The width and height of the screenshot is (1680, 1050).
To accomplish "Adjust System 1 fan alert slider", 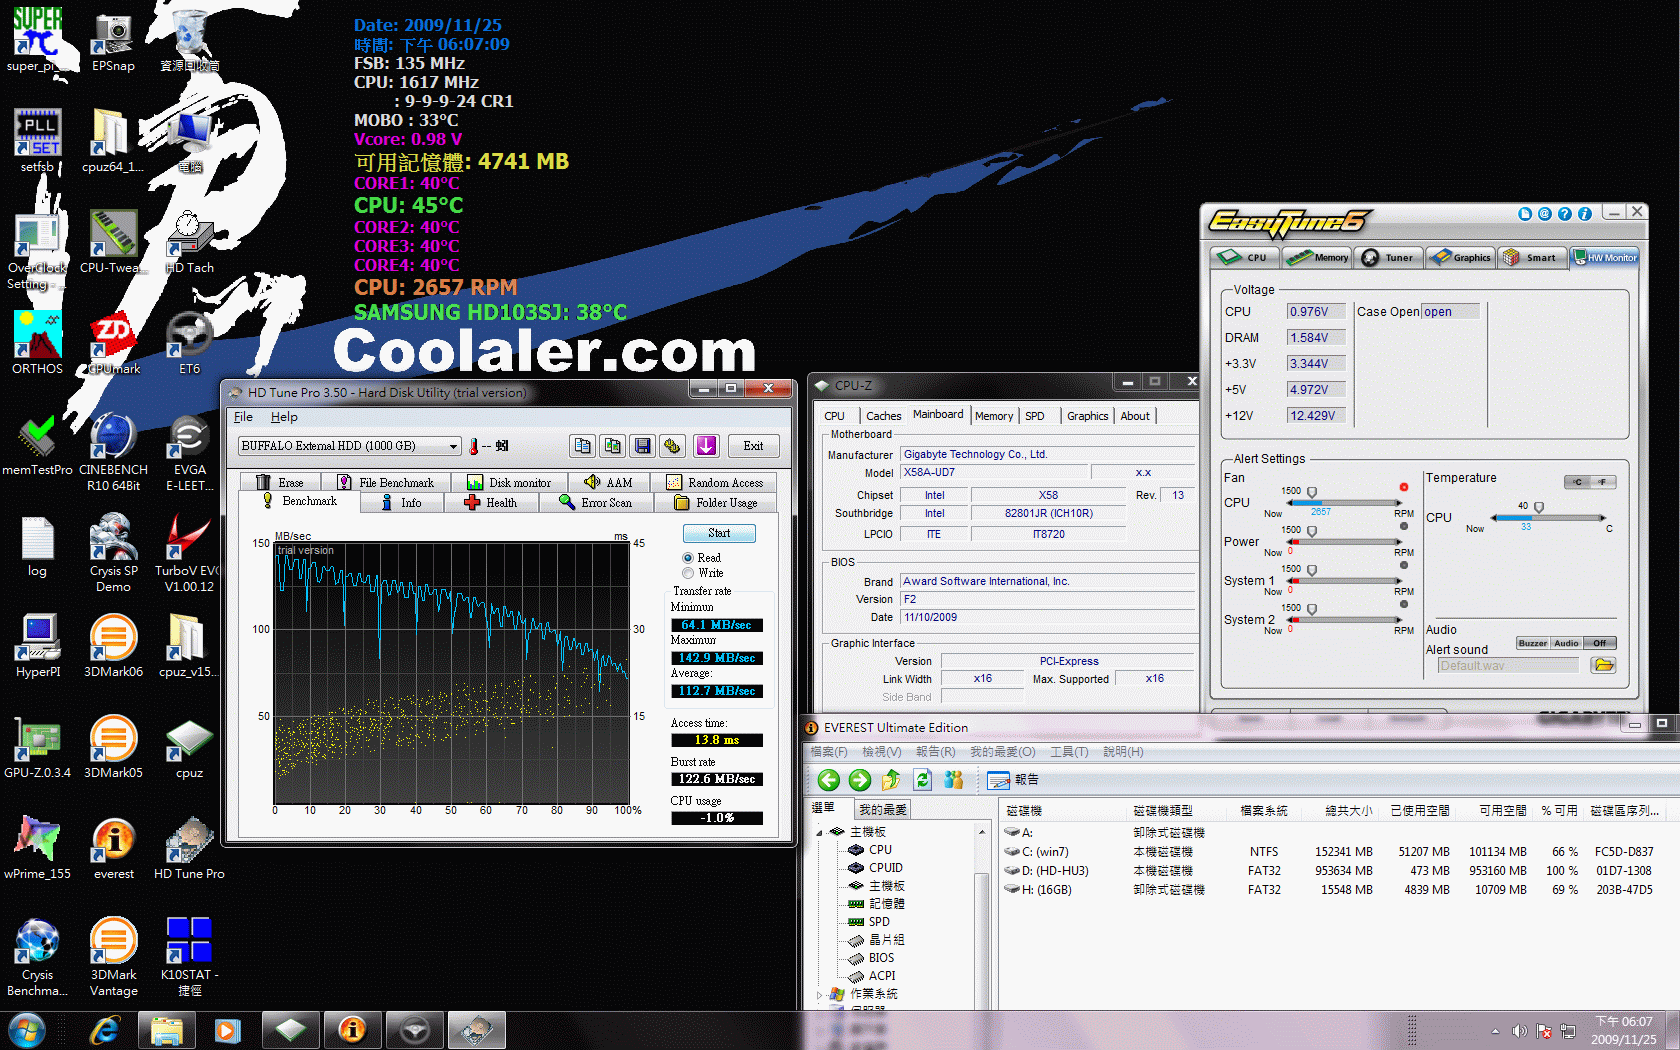I will (x=1312, y=571).
